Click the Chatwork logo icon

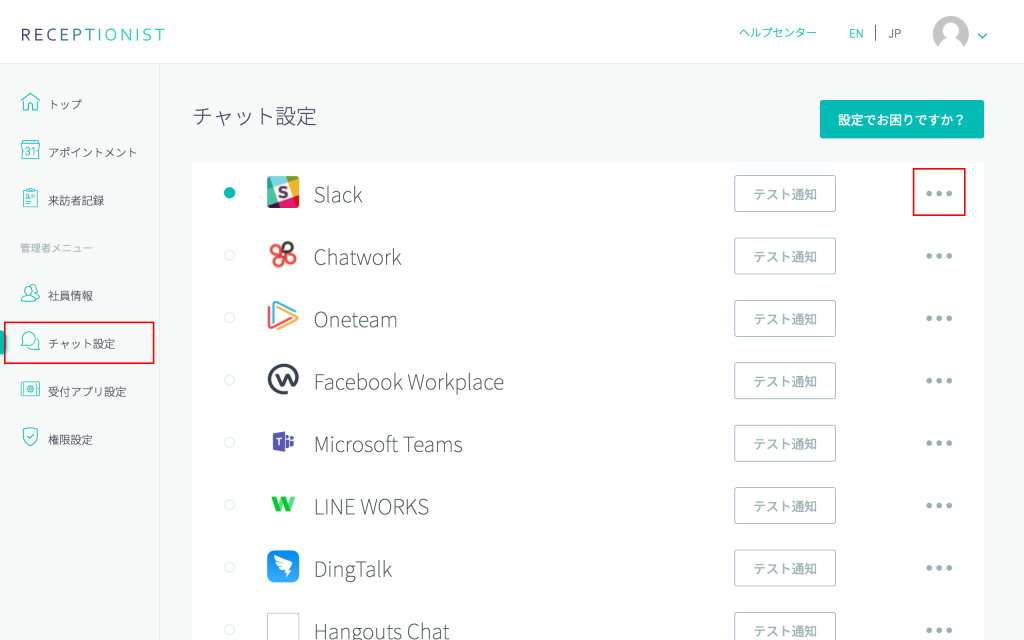[x=283, y=256]
